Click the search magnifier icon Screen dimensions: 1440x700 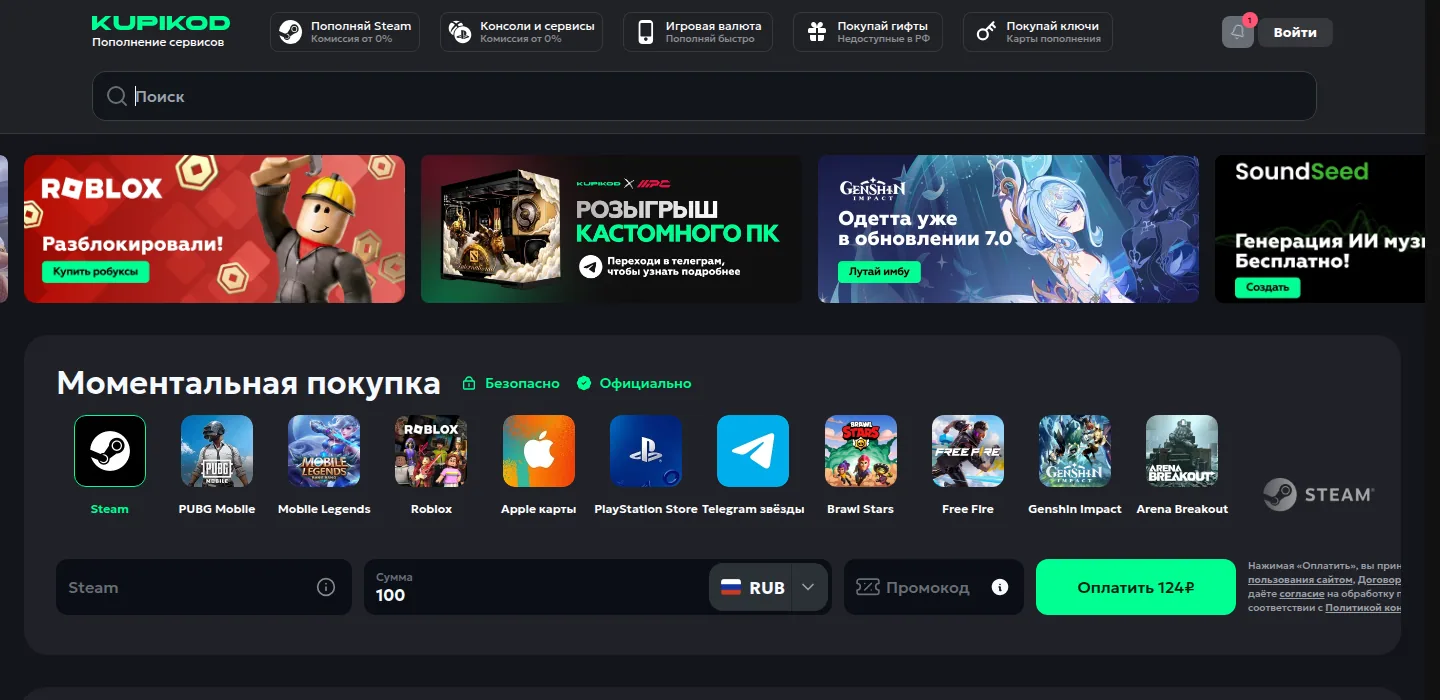[117, 96]
